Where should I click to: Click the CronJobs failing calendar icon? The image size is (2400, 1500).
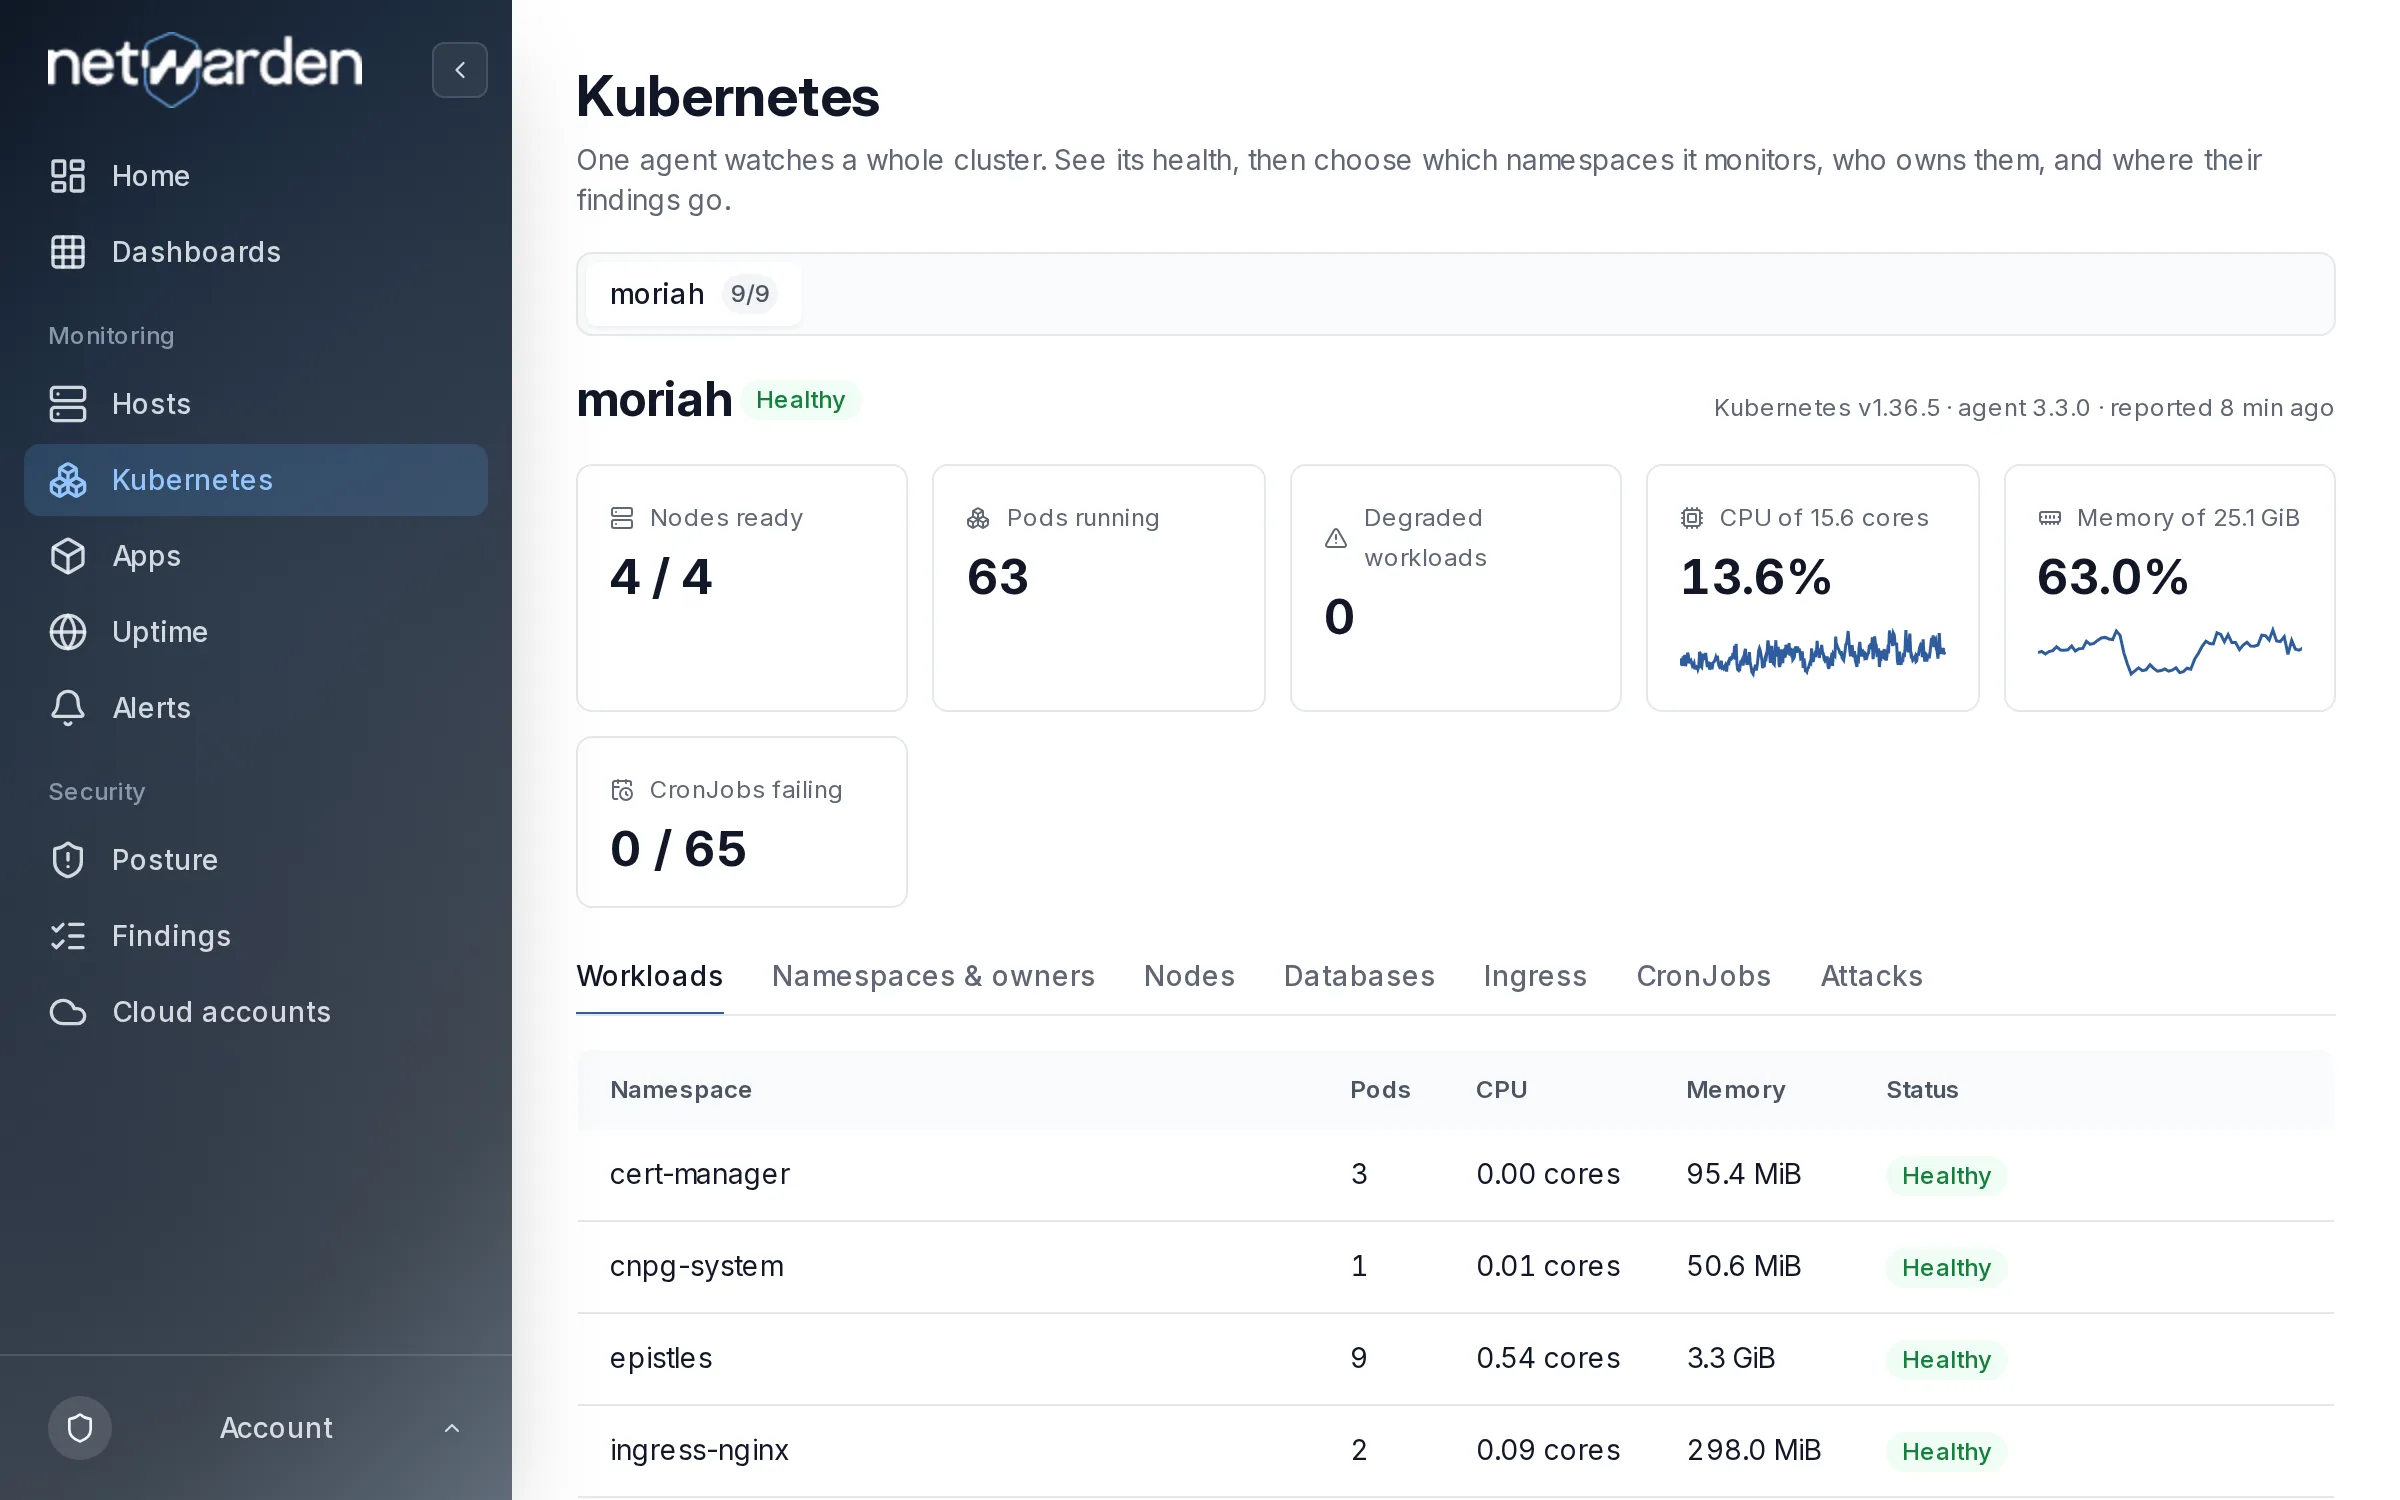pyautogui.click(x=622, y=790)
